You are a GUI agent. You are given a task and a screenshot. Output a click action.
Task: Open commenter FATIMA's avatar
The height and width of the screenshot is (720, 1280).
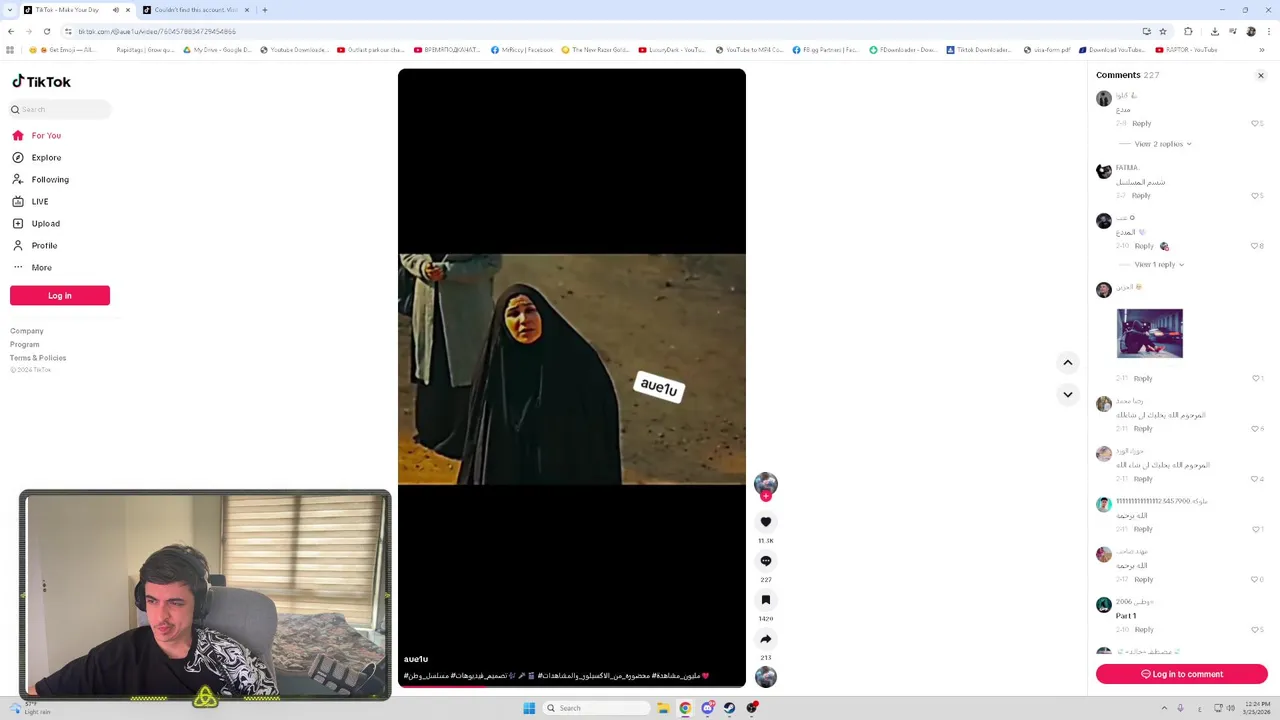[1104, 171]
